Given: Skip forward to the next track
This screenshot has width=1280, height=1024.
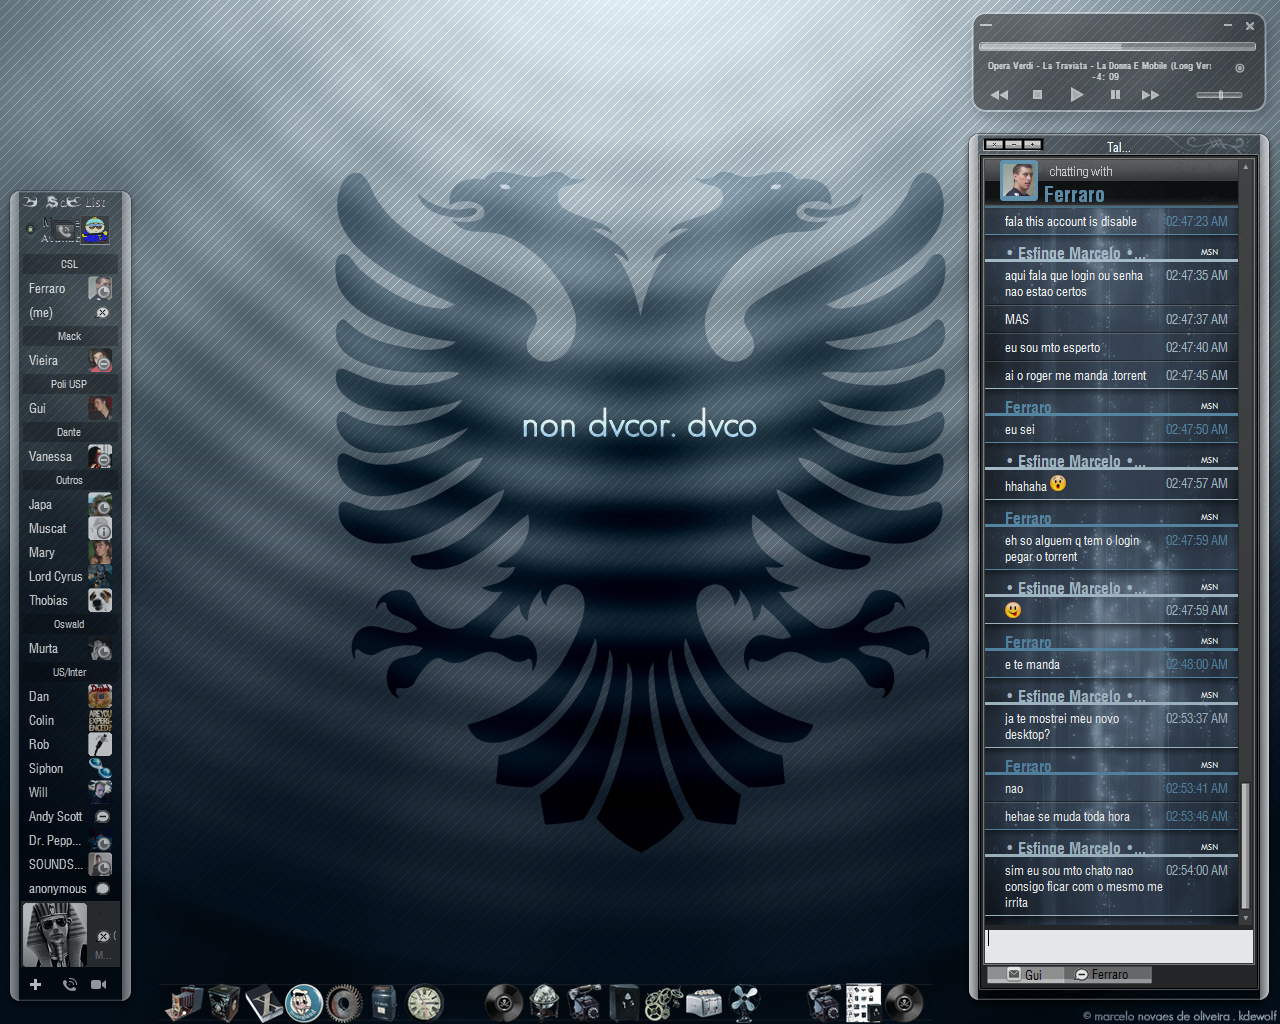Looking at the screenshot, I should [x=1151, y=95].
